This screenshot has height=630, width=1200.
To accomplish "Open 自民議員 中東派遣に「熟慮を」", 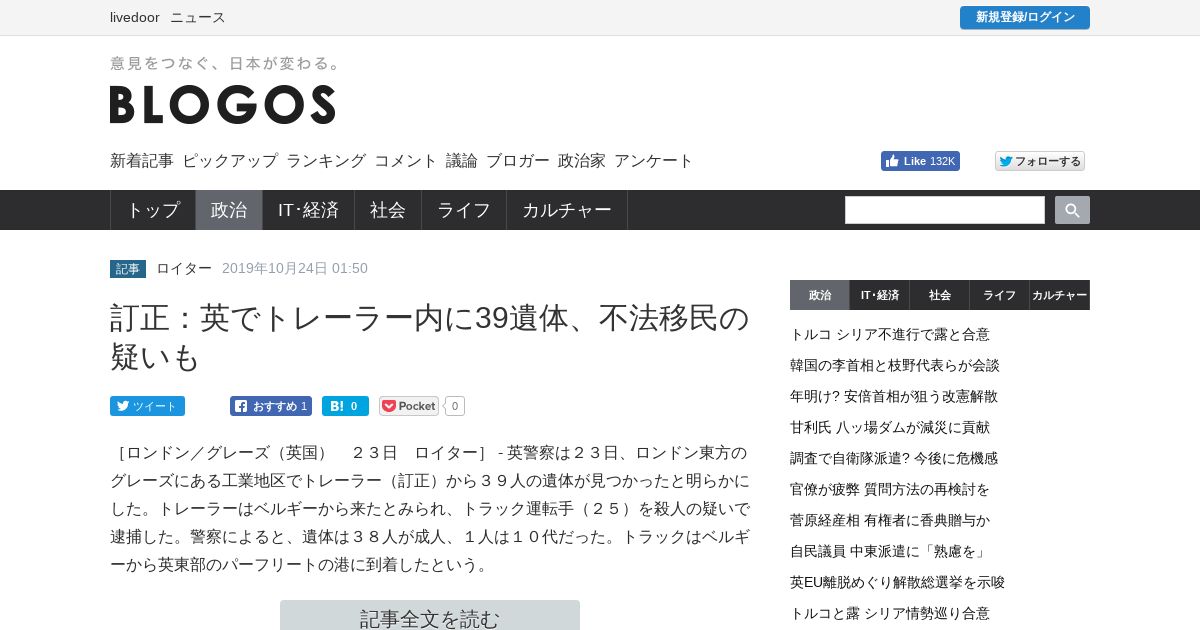I will 888,551.
